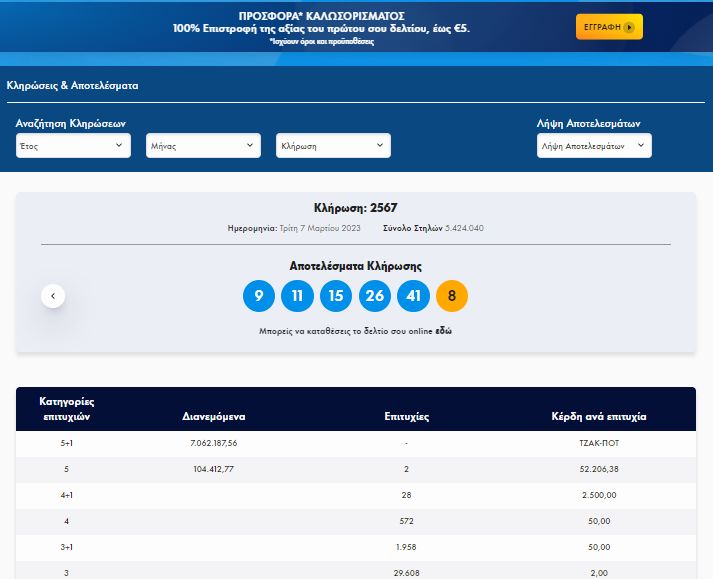Click the Διανεμόμενα column header
Viewport: 713px width, 579px height.
point(213,415)
